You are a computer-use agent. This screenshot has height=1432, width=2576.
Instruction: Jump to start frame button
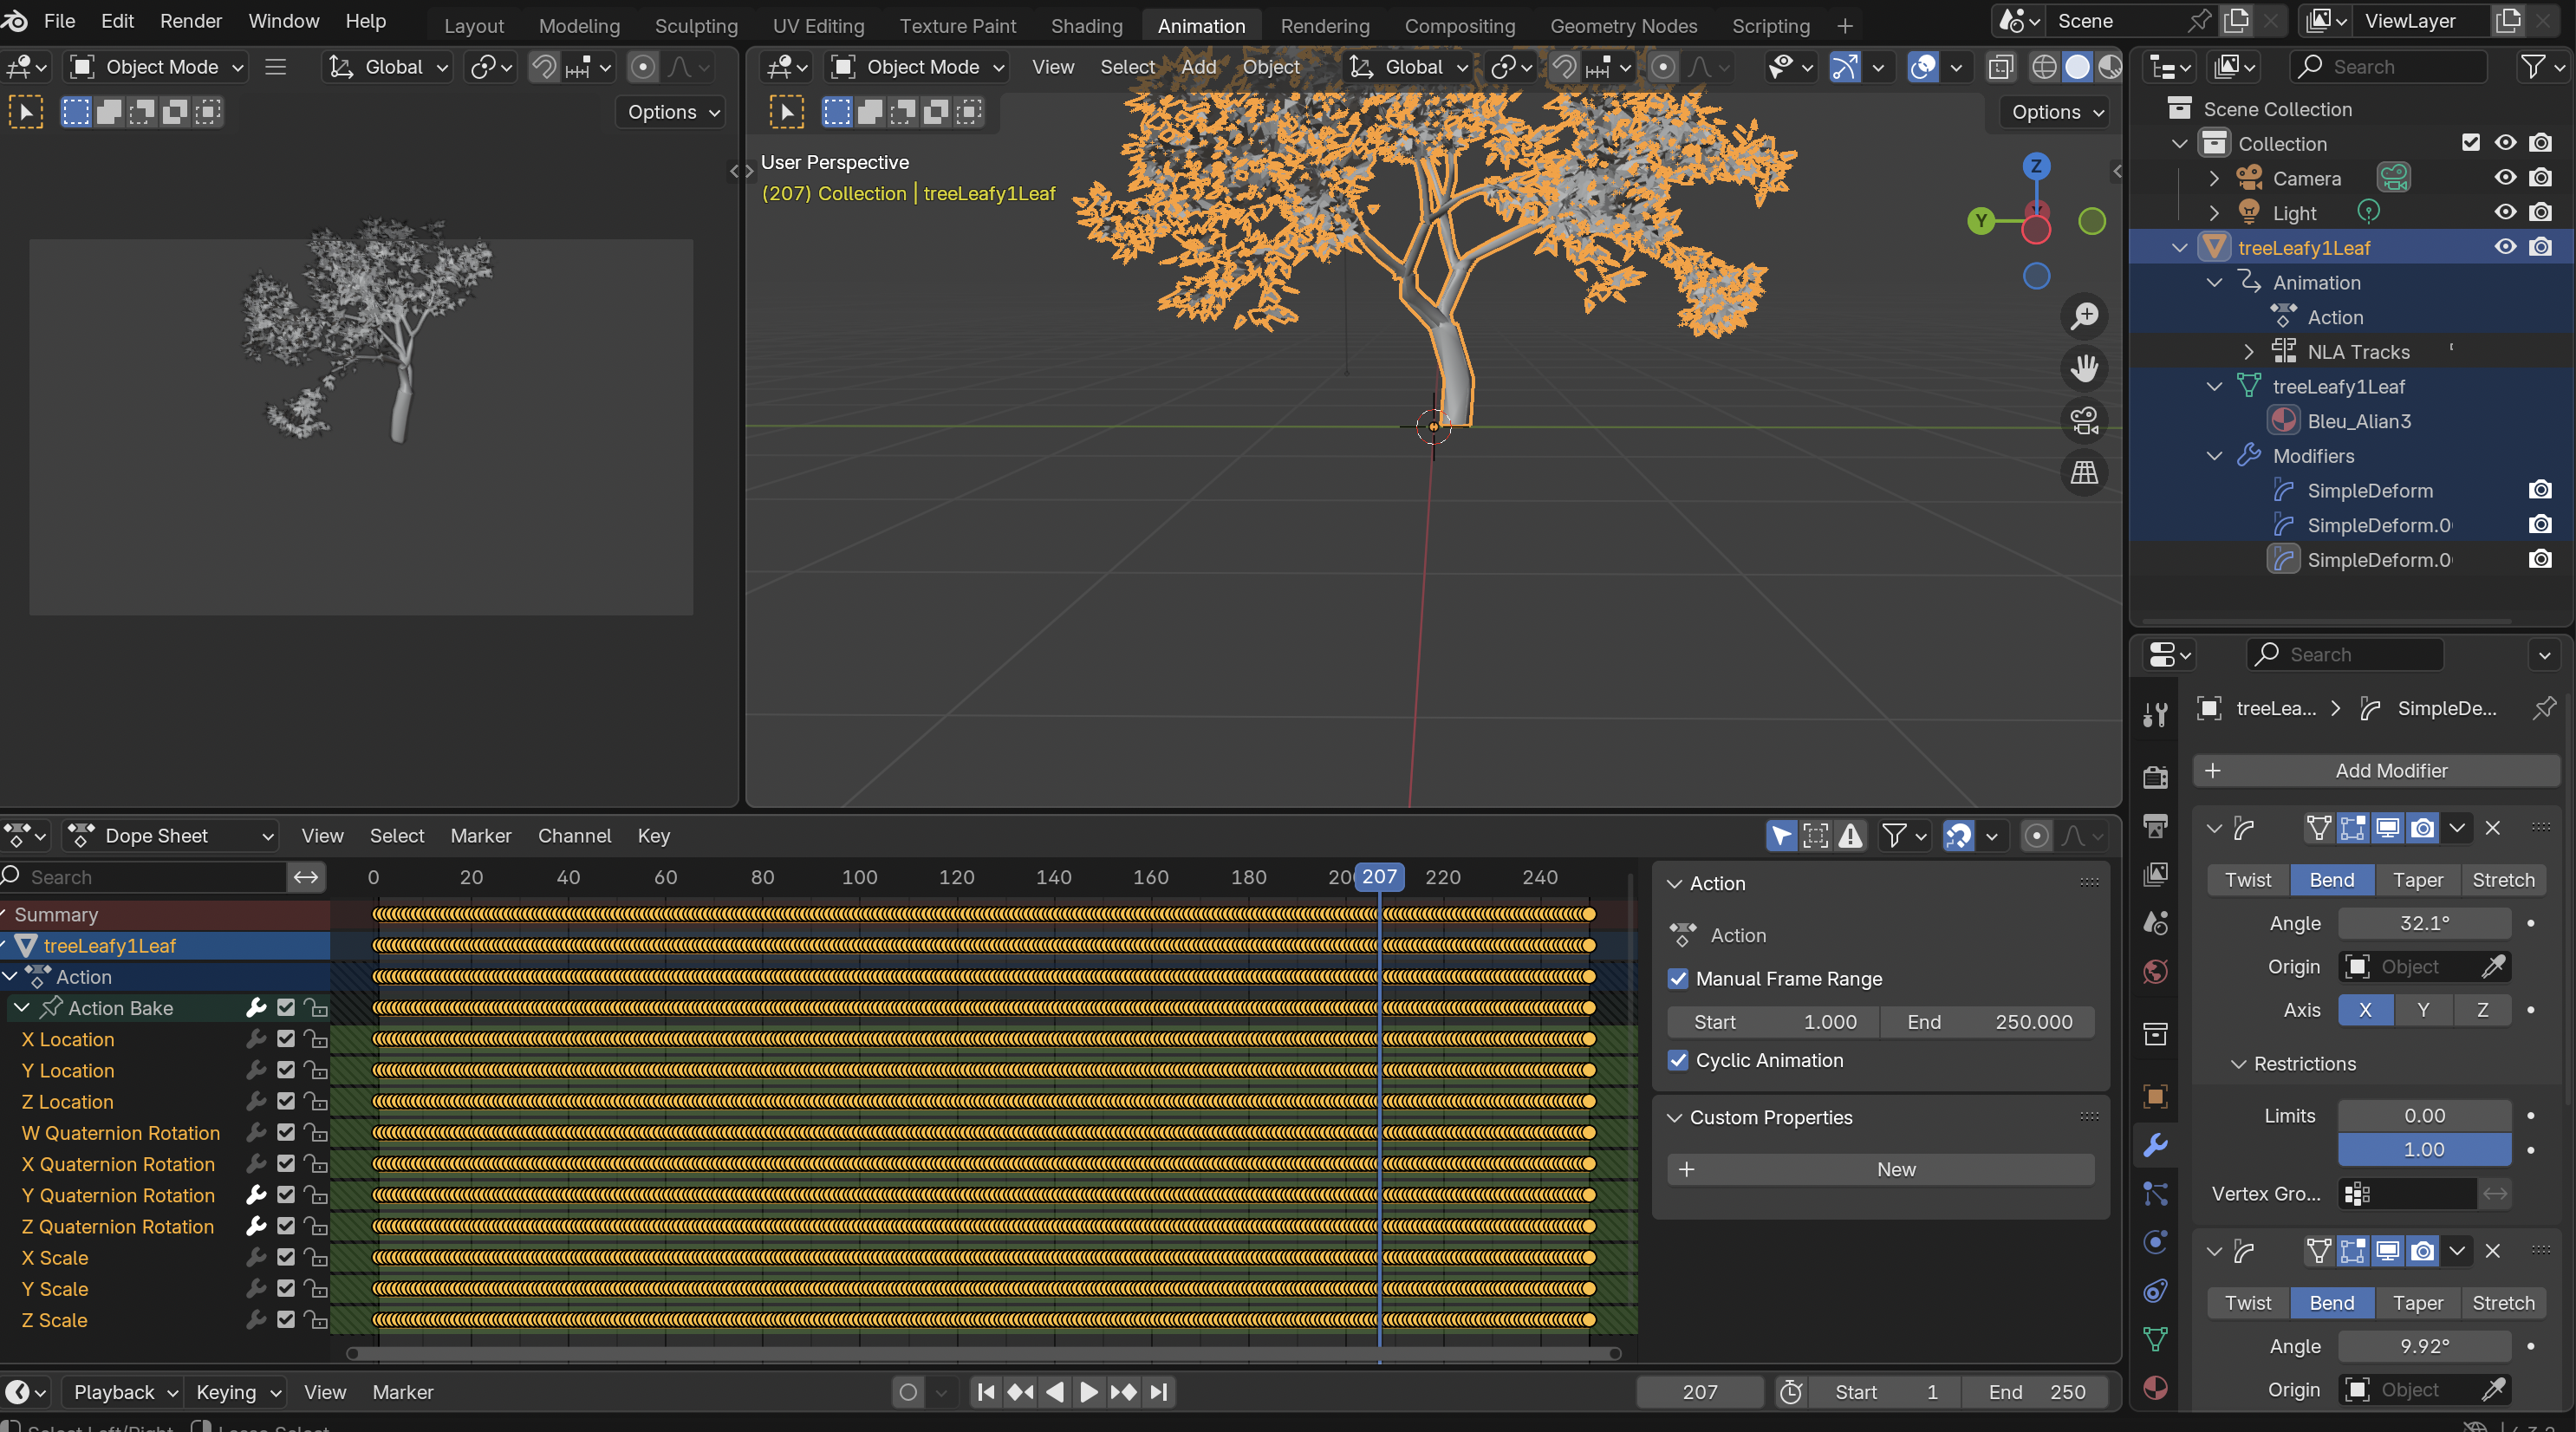click(x=986, y=1392)
